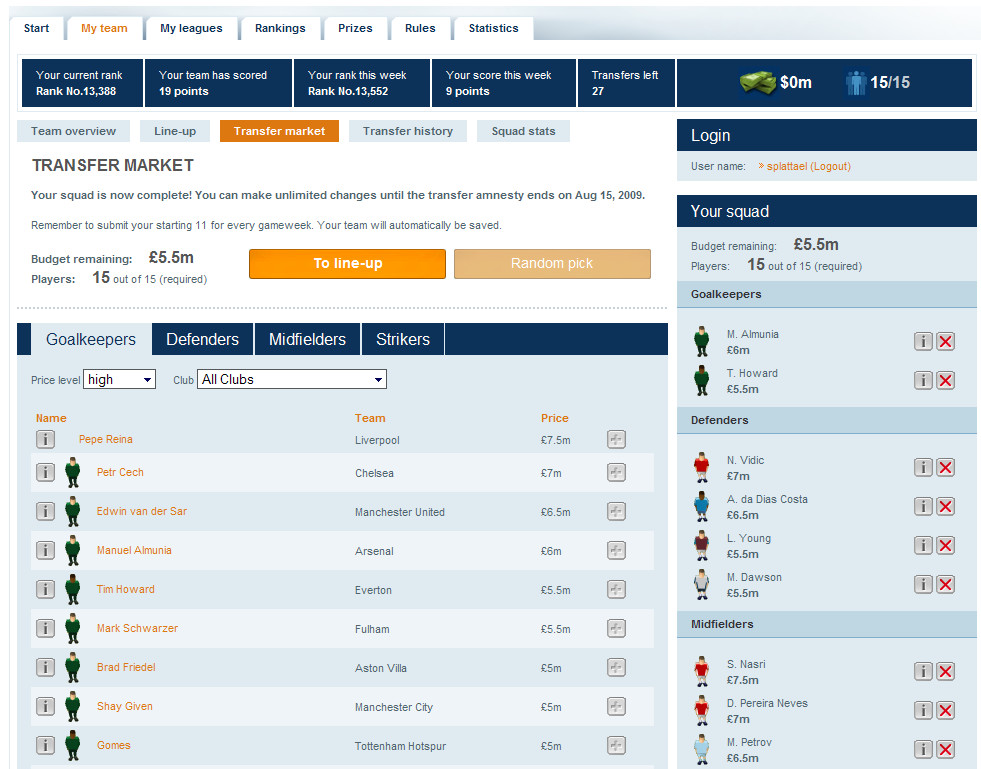981x769 pixels.
Task: Open the My leagues tab
Action: coord(191,28)
